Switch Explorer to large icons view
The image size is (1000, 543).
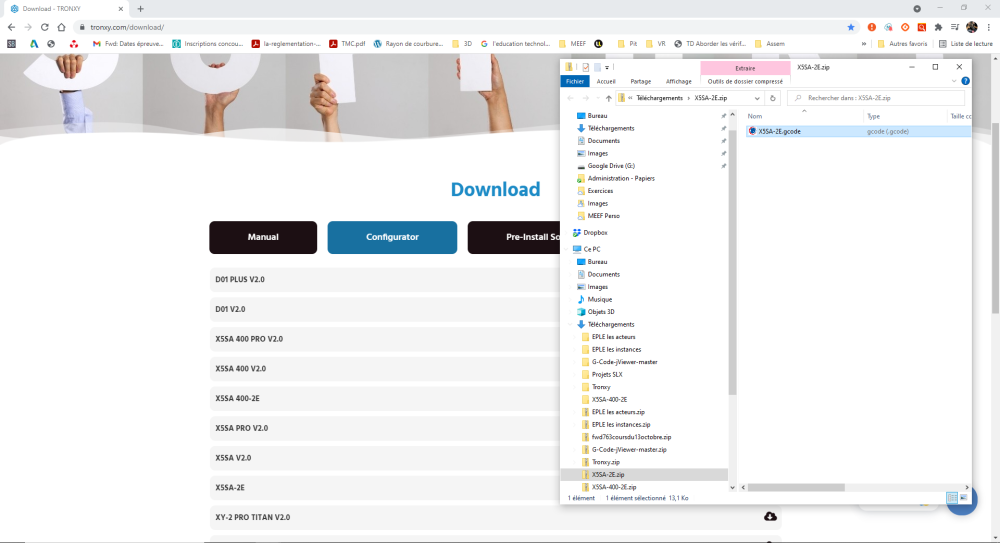click(964, 498)
